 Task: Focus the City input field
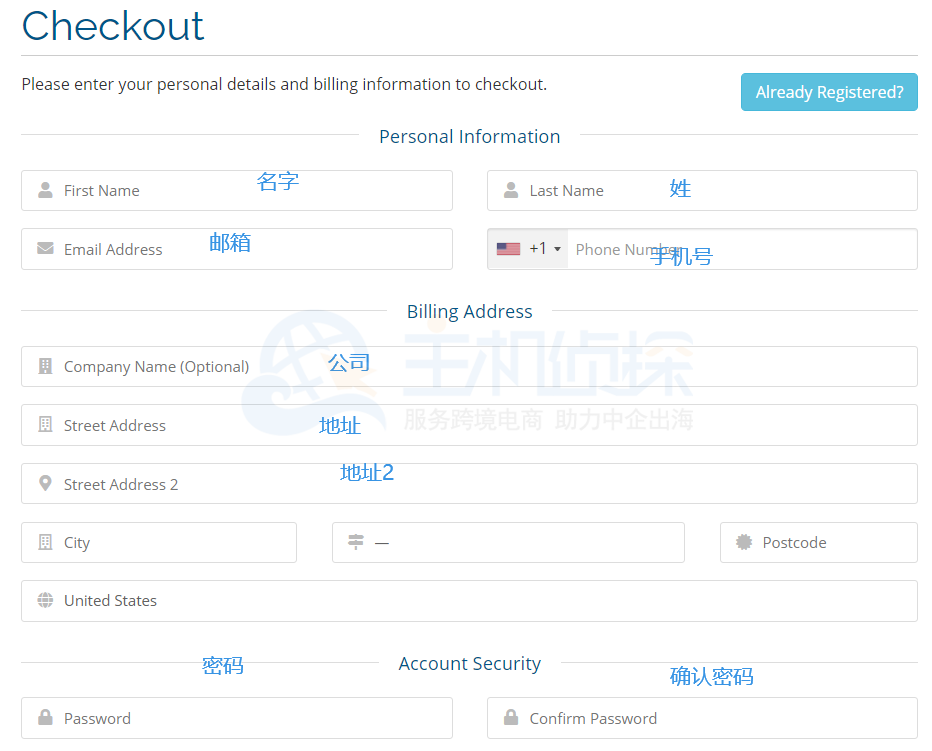[x=159, y=542]
